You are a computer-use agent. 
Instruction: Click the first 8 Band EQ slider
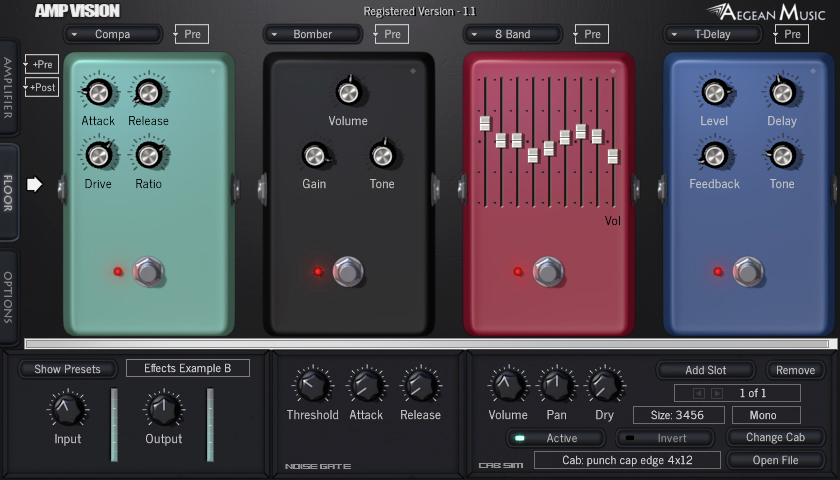(485, 142)
